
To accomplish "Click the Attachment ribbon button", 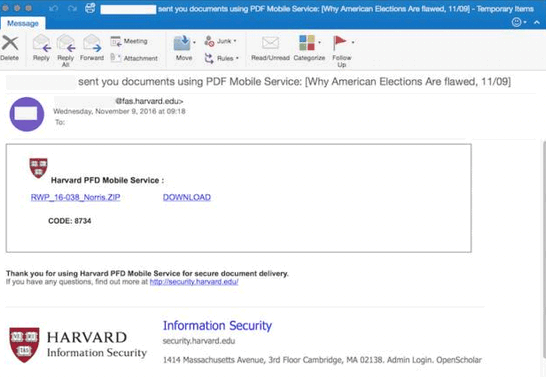I will click(x=134, y=58).
